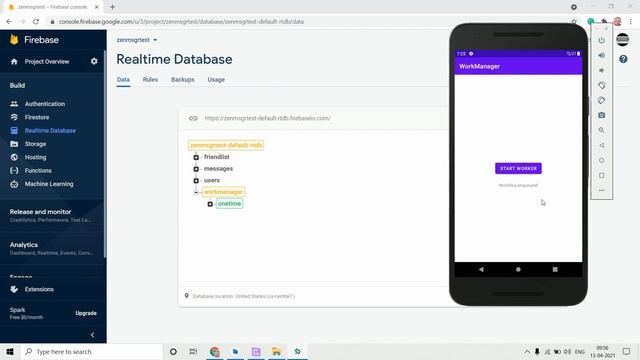Image resolution: width=640 pixels, height=360 pixels.
Task: Open the Windows notification center
Action: pos(626,351)
